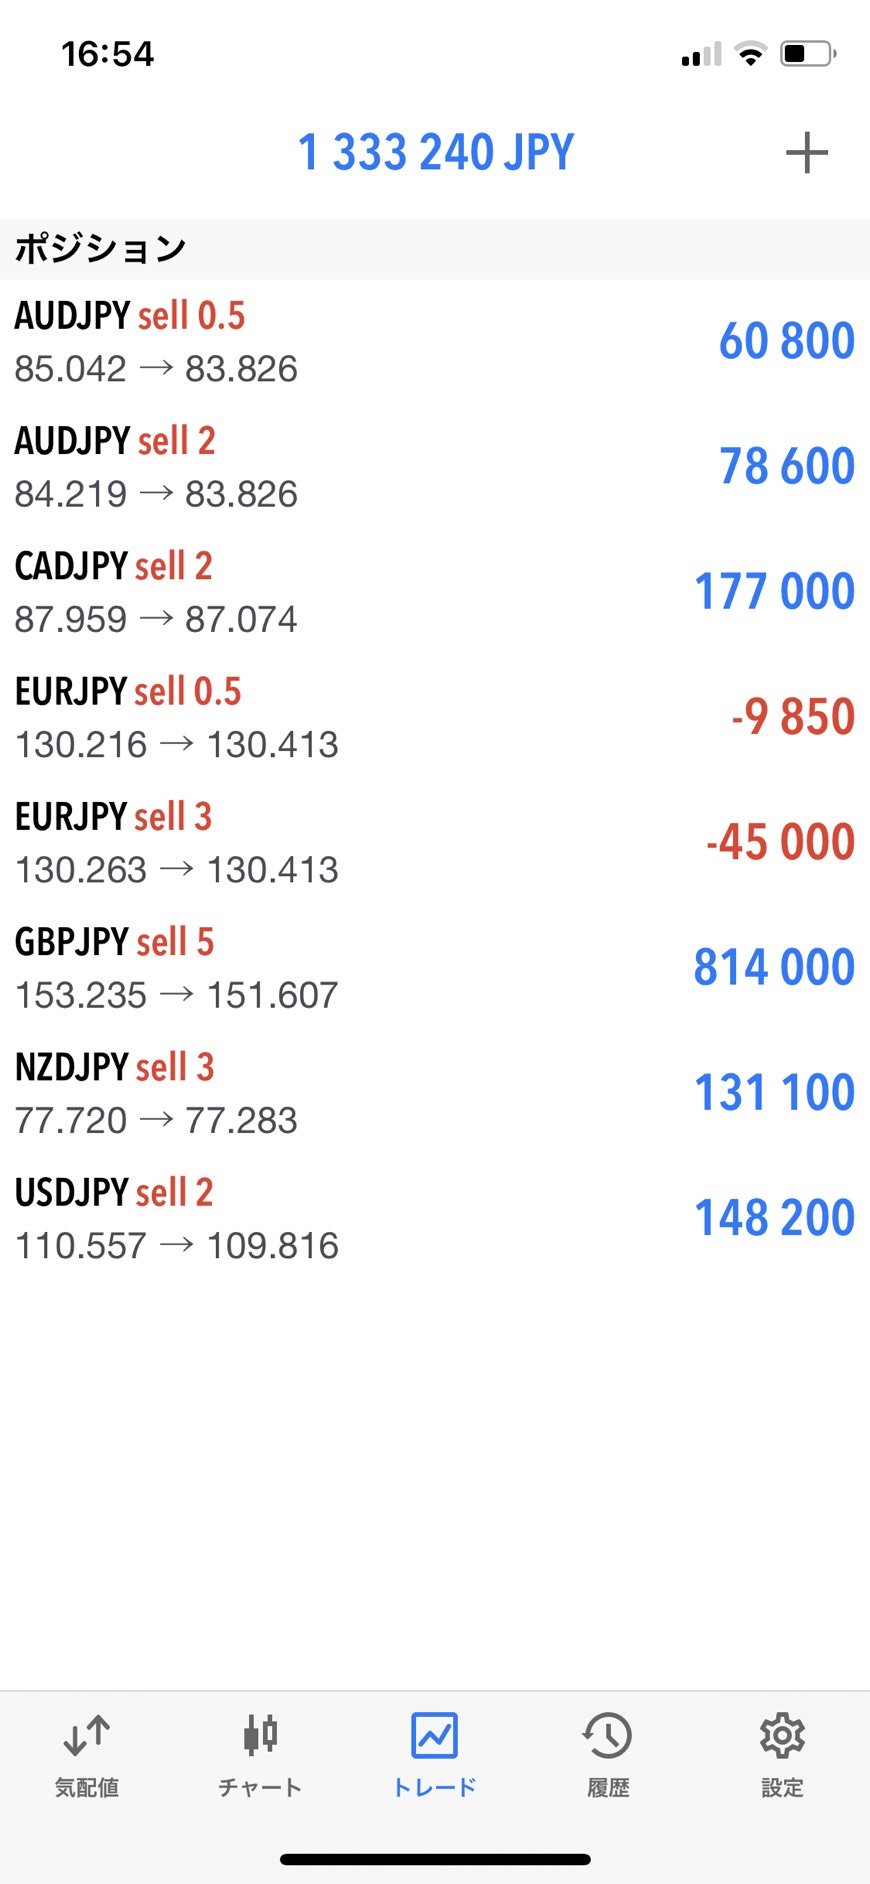Viewport: 870px width, 1884px height.
Task: Open the Settings (設定) gear icon
Action: click(782, 1736)
